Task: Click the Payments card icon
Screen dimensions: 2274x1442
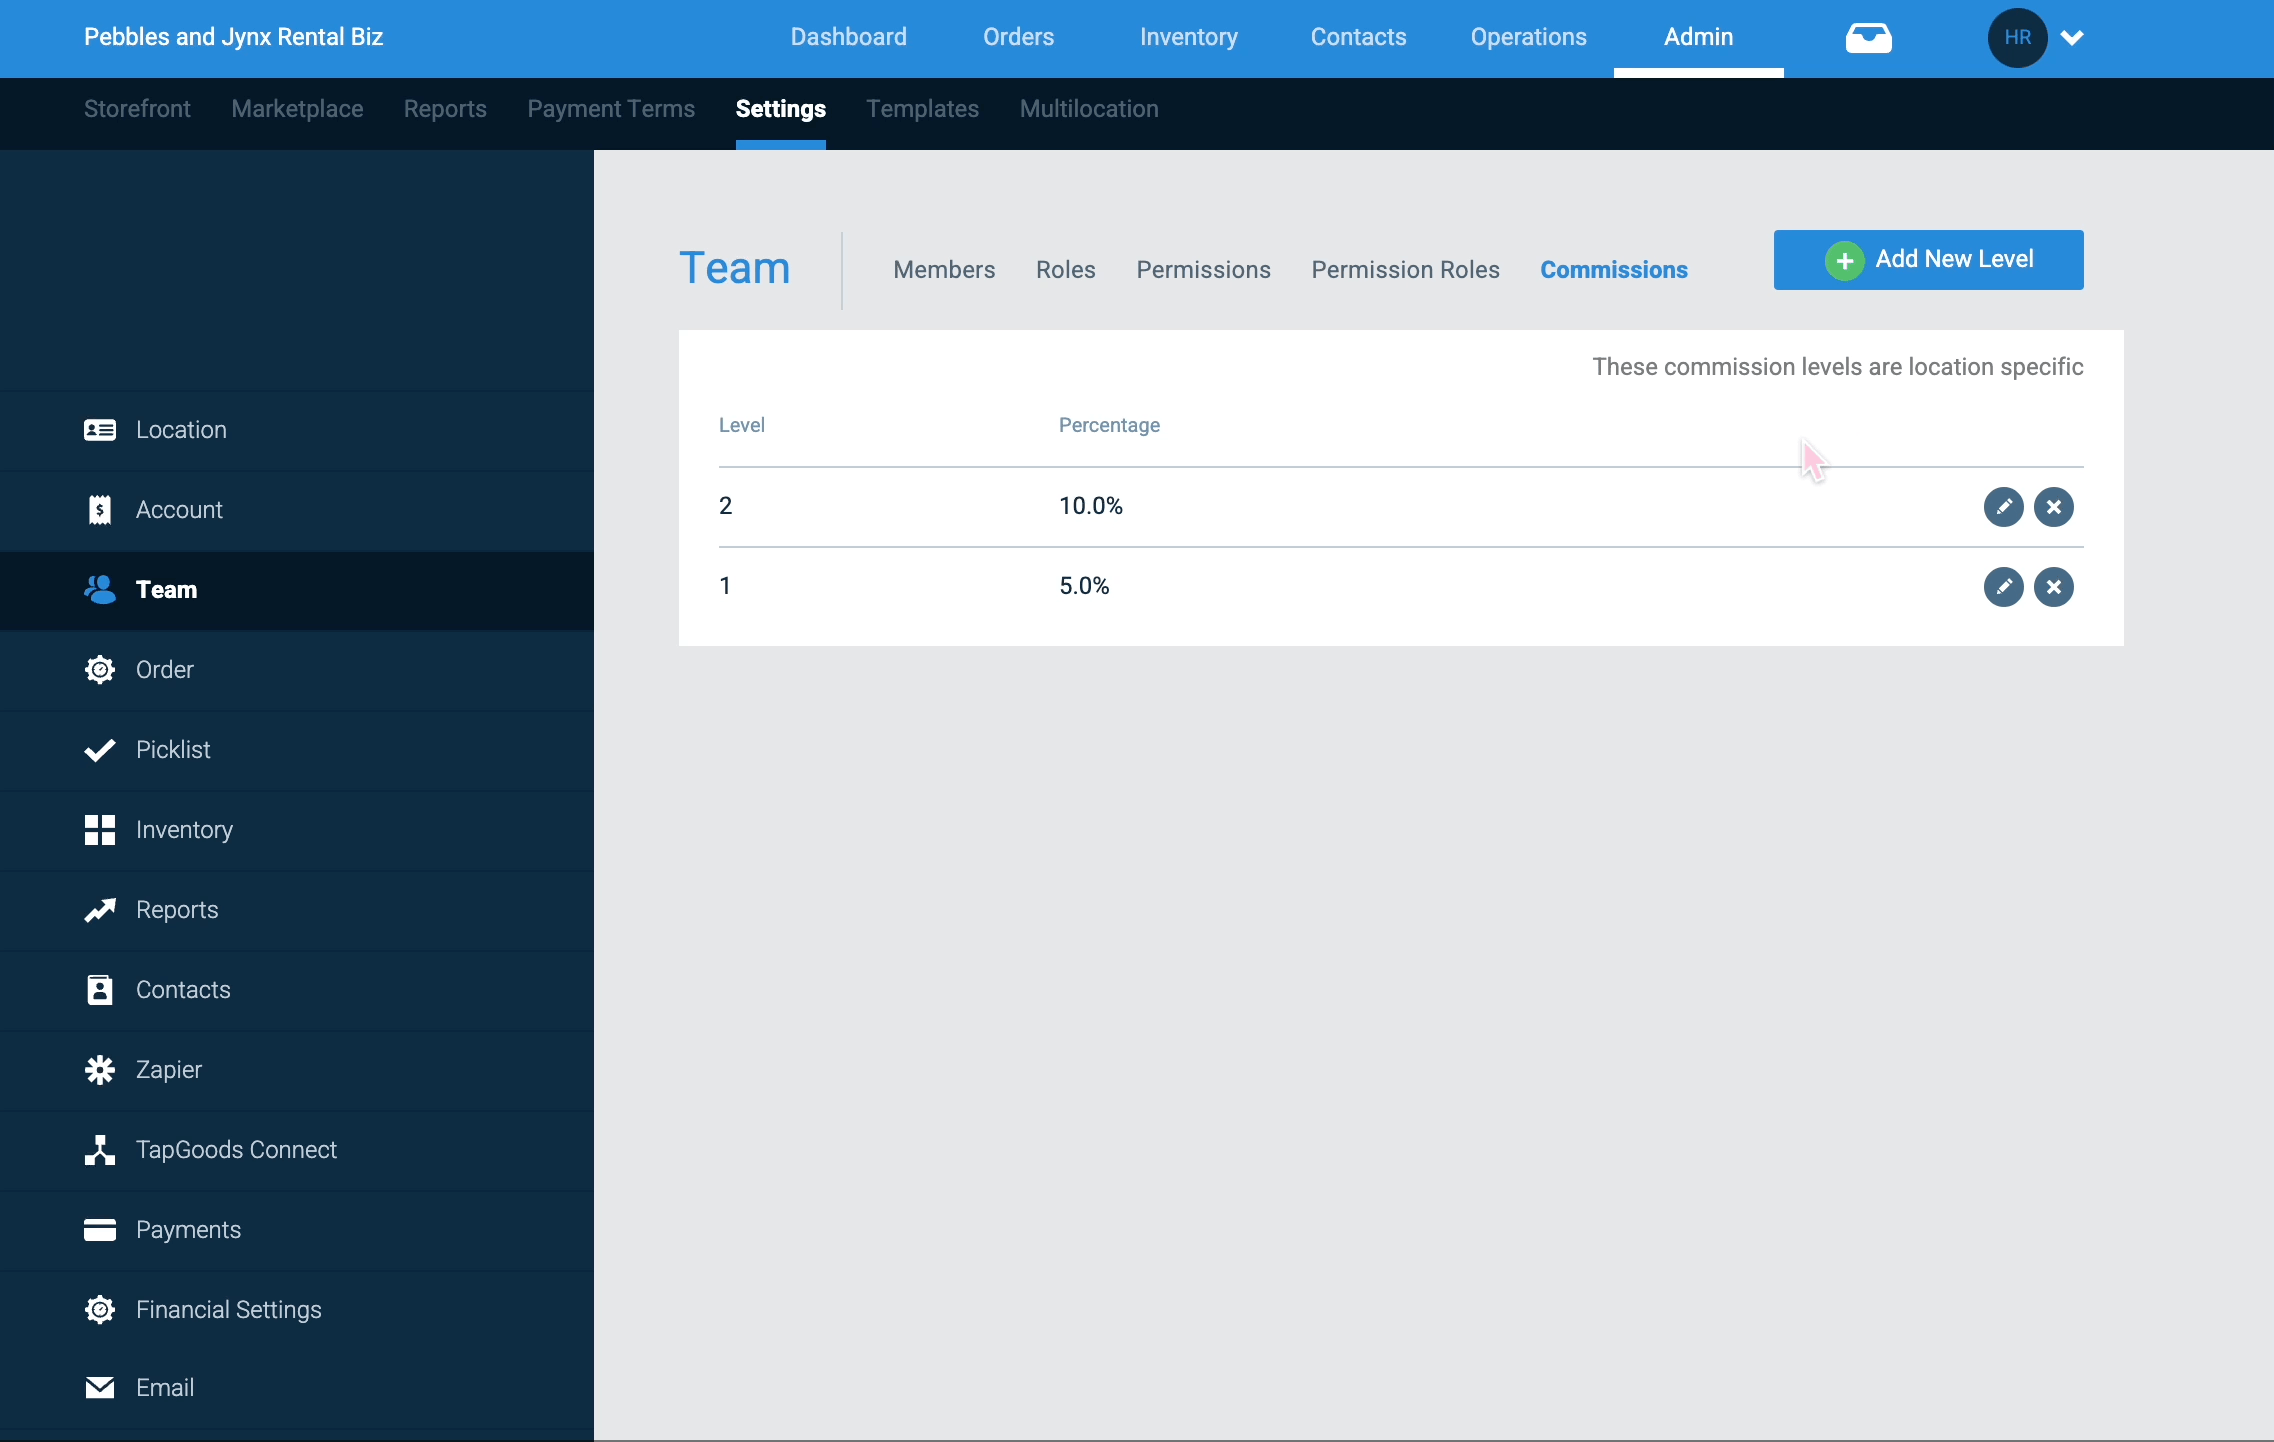Action: pos(100,1230)
